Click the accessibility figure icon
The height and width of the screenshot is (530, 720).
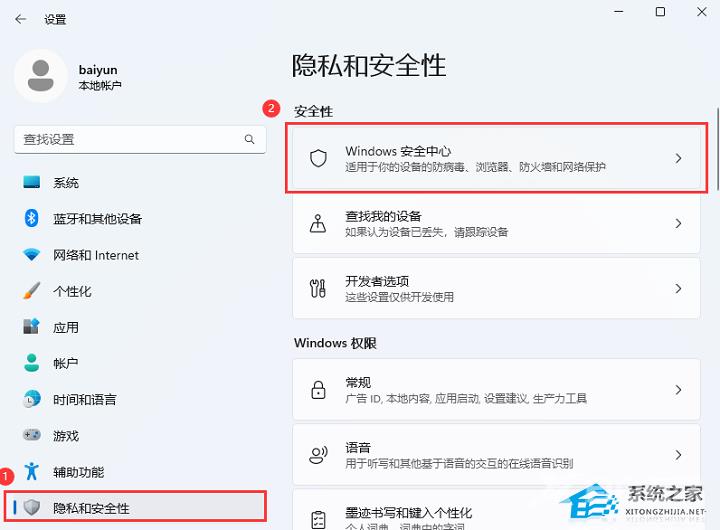click(x=32, y=471)
